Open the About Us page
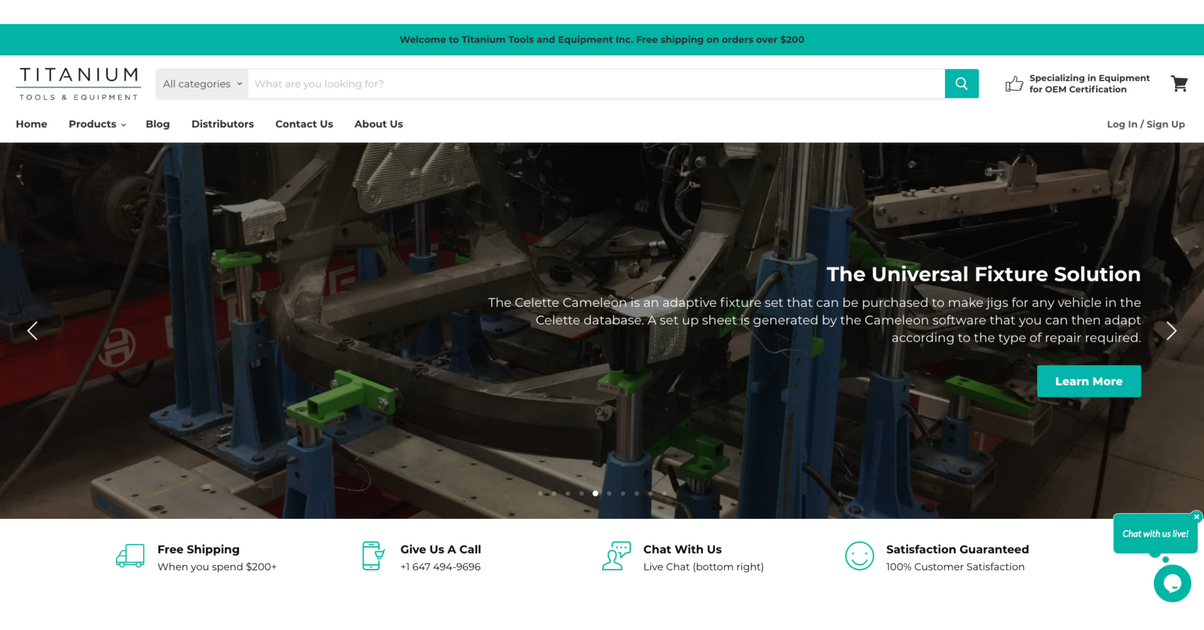Image resolution: width=1204 pixels, height=630 pixels. (378, 124)
